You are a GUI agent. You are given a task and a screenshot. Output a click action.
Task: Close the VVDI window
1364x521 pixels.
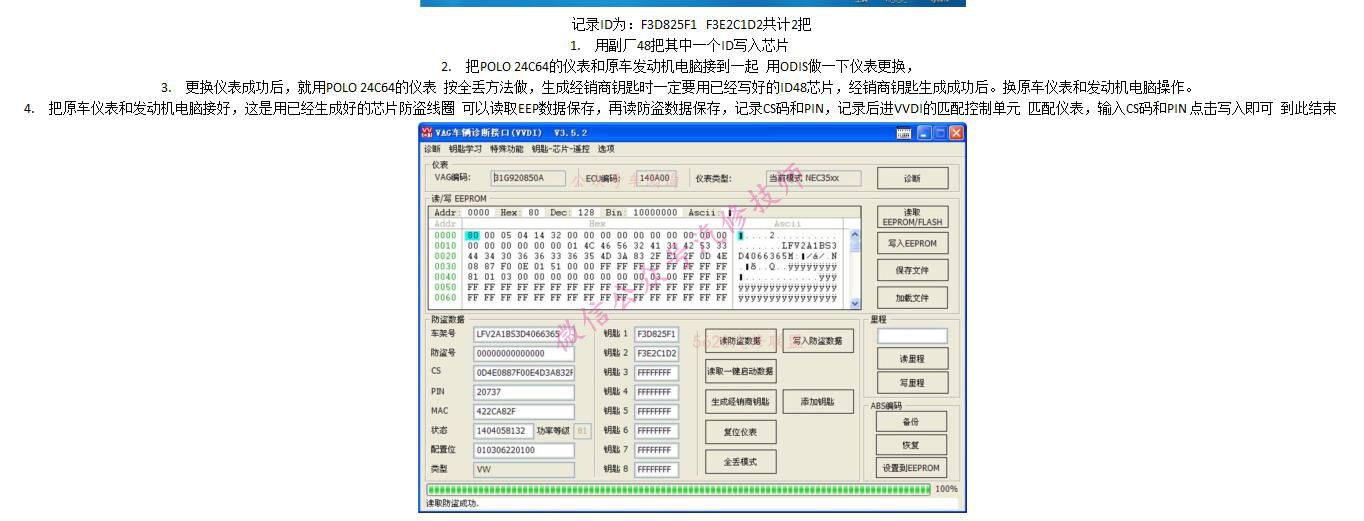point(956,132)
